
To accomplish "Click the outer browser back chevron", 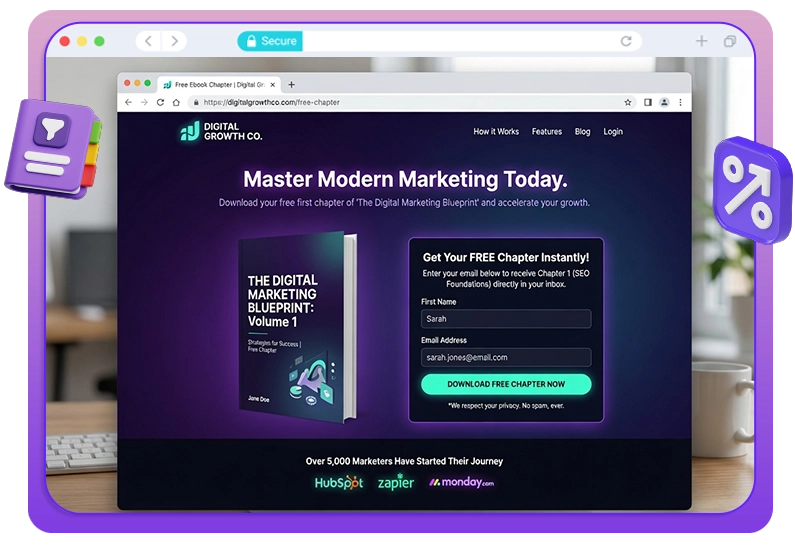I will 149,41.
